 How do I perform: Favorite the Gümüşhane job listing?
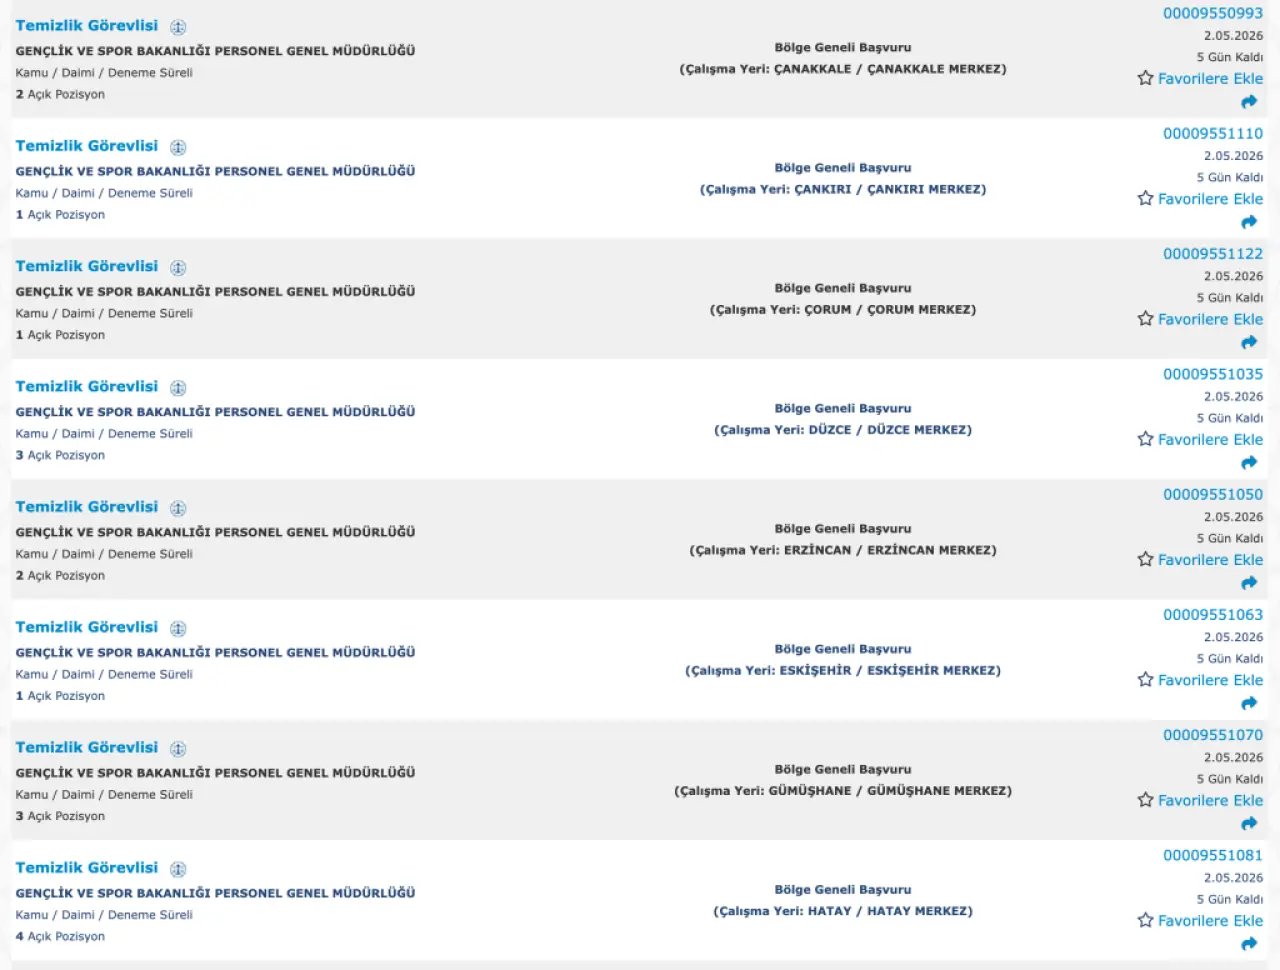[x=1200, y=801]
